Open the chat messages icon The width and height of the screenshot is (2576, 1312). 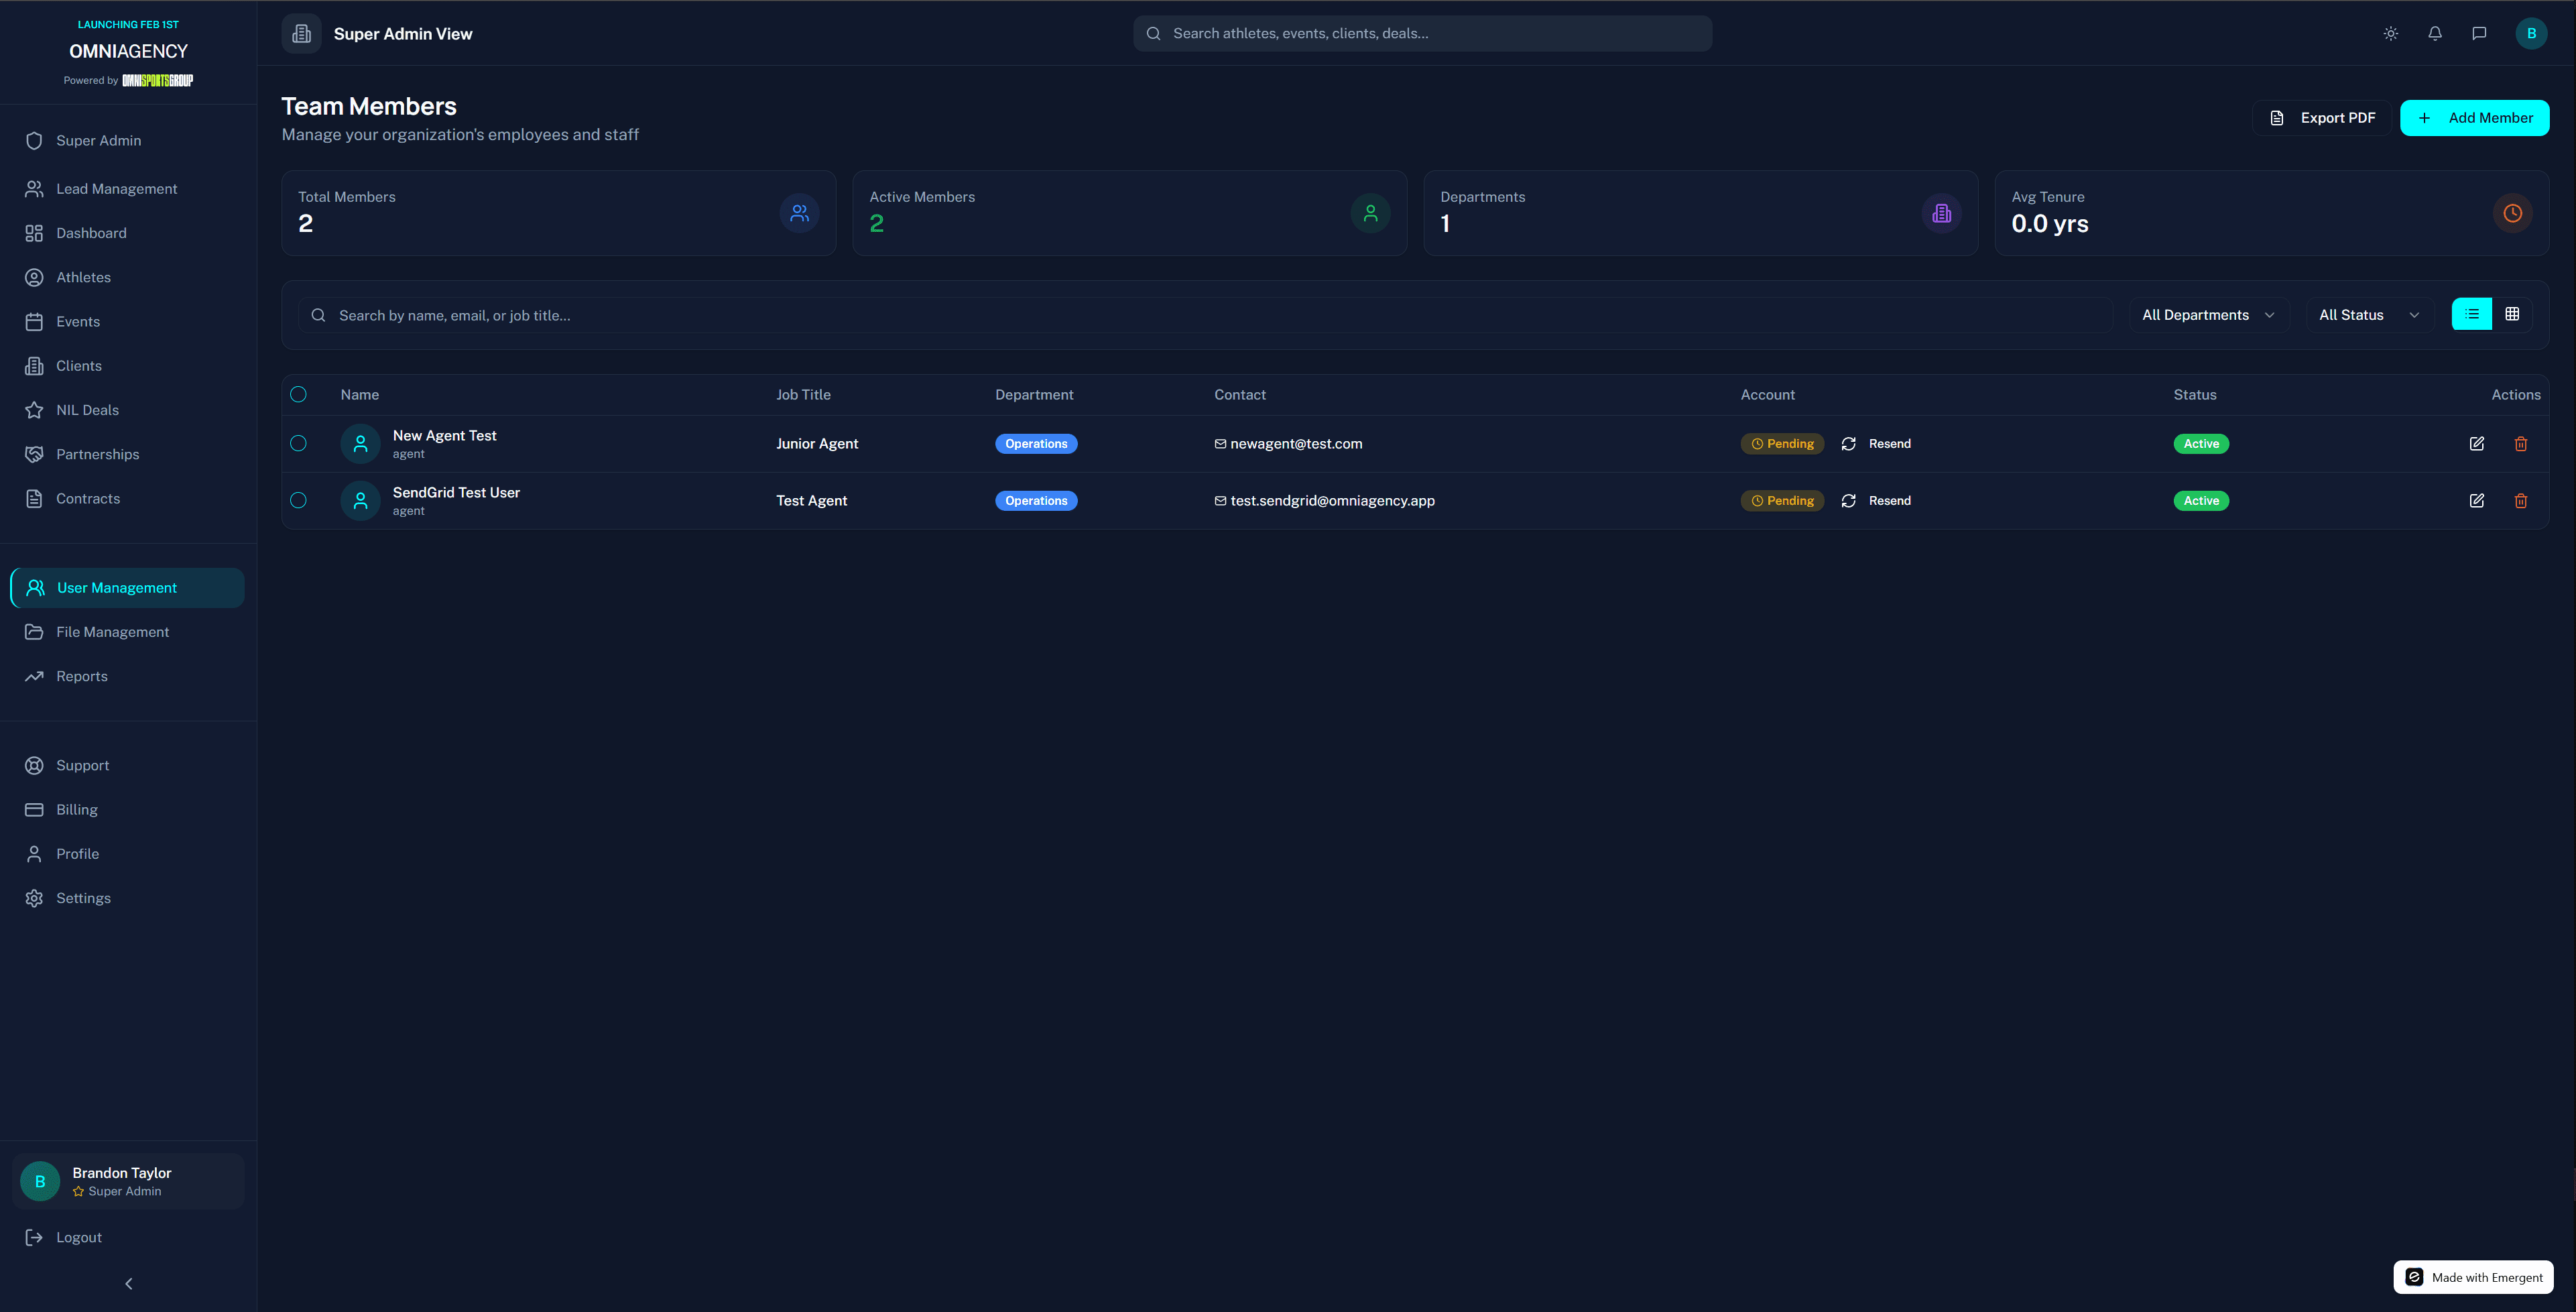(2479, 33)
